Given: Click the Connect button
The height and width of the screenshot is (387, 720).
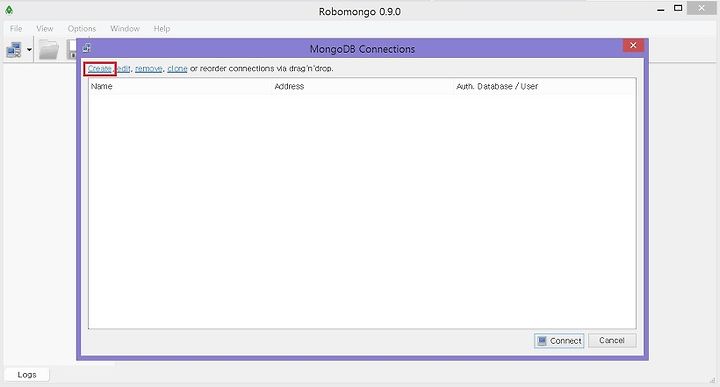Looking at the screenshot, I should 559,341.
